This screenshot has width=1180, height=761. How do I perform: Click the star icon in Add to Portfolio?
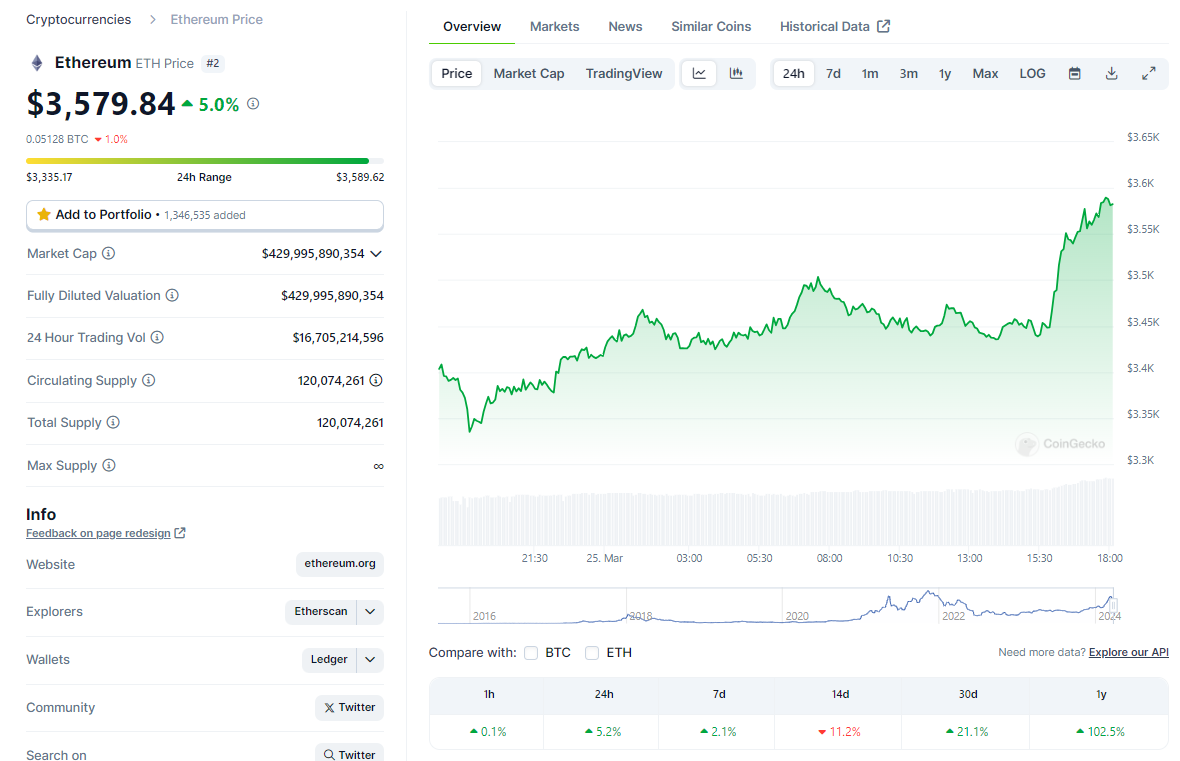(44, 215)
